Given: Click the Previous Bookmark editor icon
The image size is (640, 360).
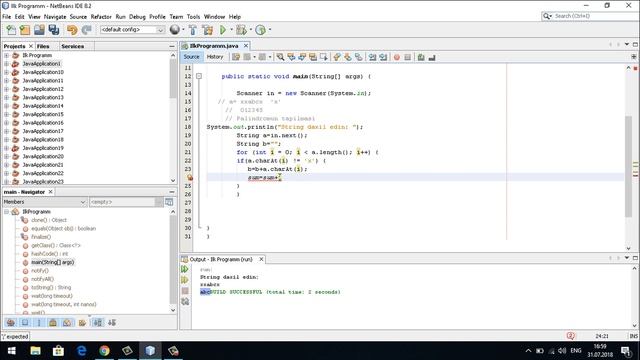Looking at the screenshot, I should tap(337, 57).
